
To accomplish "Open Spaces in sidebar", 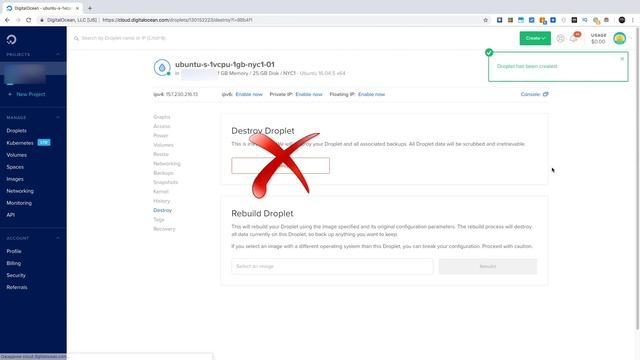I will click(15, 167).
